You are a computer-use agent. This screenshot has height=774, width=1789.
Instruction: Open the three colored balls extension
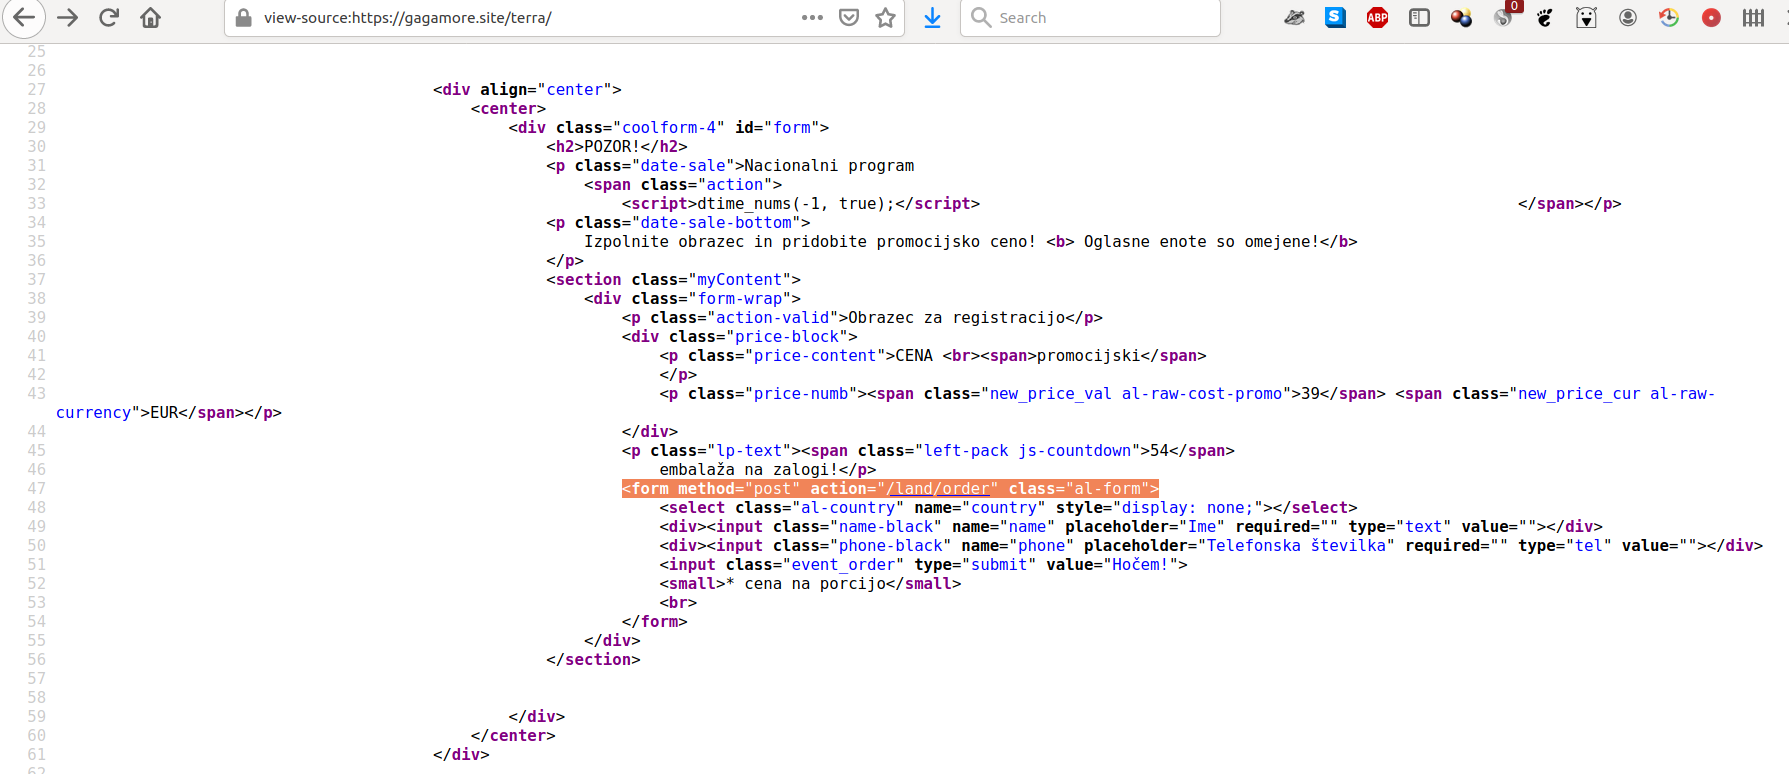click(x=1461, y=17)
